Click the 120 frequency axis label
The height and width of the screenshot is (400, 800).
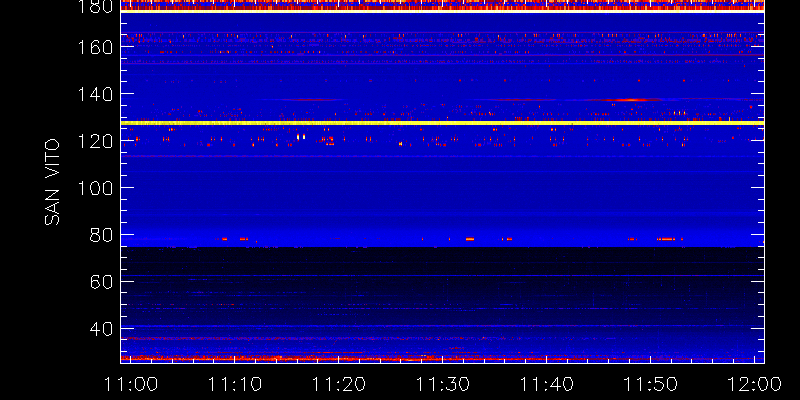[x=94, y=141]
